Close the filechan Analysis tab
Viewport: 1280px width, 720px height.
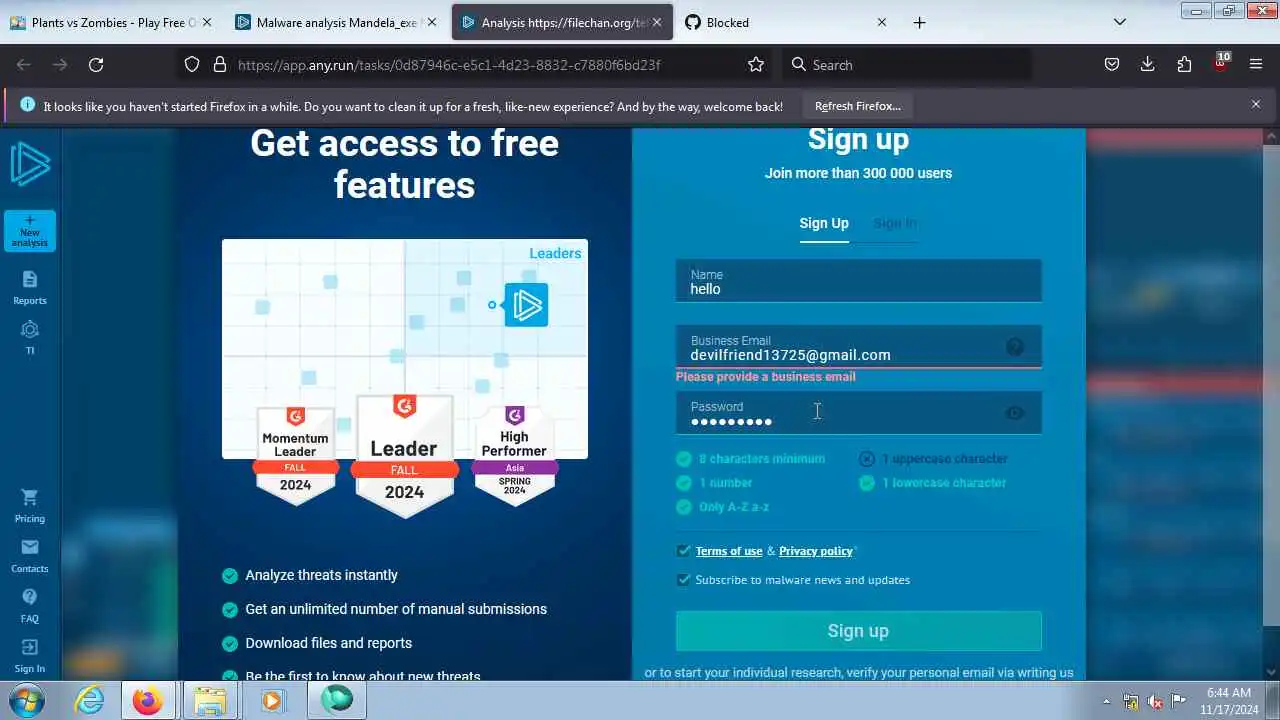(x=657, y=22)
